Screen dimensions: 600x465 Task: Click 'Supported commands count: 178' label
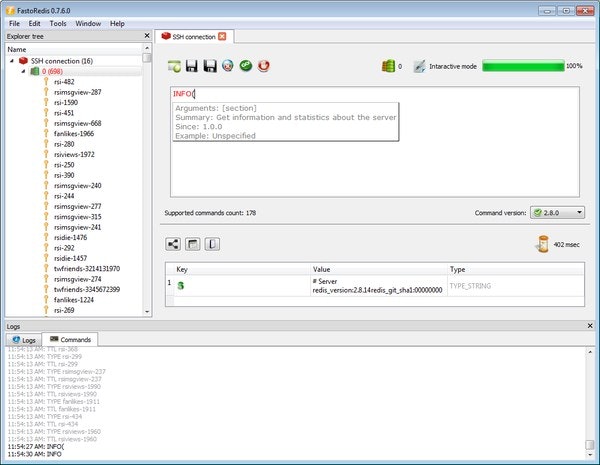(x=210, y=213)
